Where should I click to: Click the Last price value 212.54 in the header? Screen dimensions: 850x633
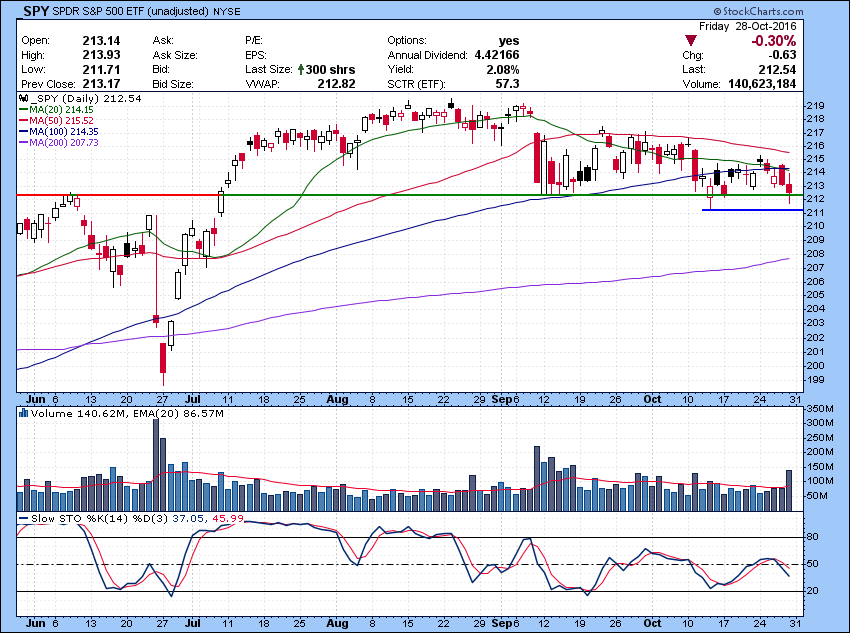[x=777, y=69]
